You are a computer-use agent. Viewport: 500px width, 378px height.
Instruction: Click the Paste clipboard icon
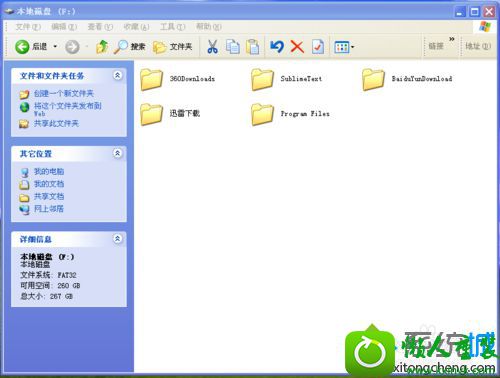tap(252, 47)
